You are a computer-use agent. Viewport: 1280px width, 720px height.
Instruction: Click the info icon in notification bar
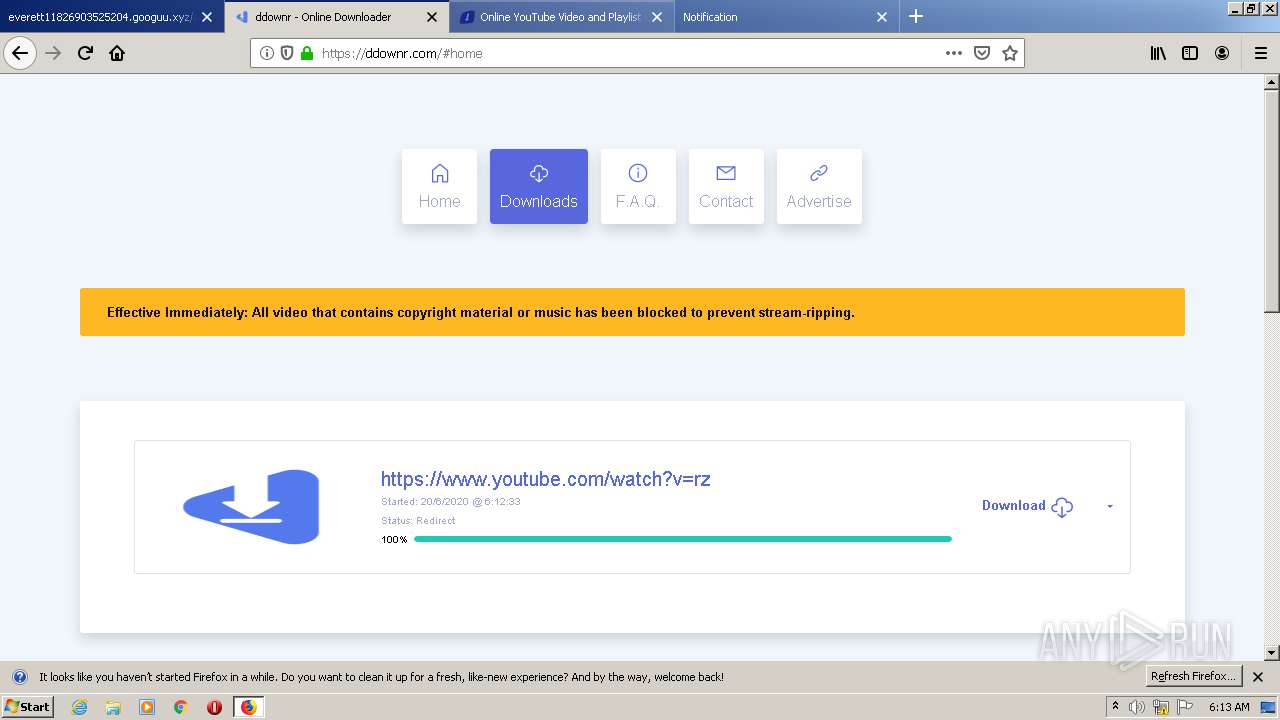coord(19,677)
